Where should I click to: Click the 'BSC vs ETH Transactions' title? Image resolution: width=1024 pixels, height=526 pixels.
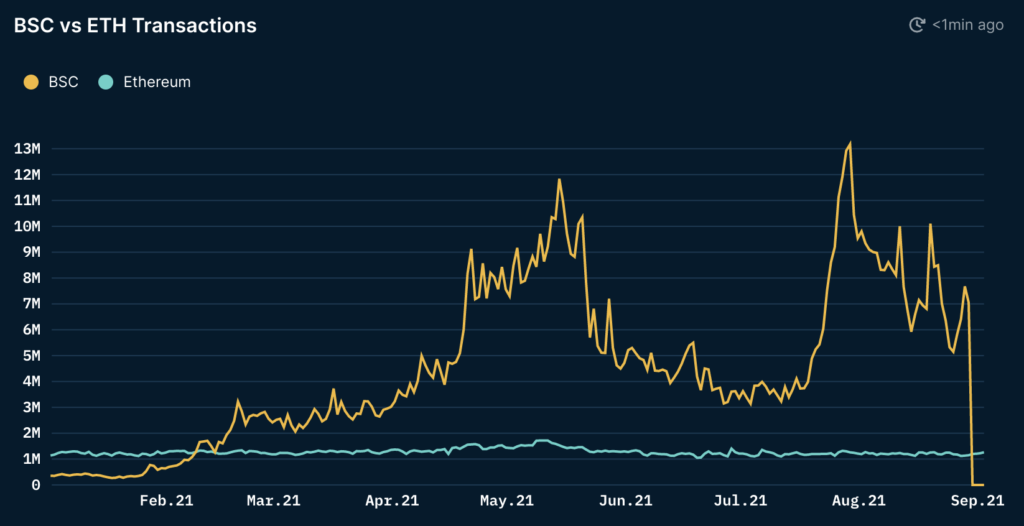(x=135, y=26)
